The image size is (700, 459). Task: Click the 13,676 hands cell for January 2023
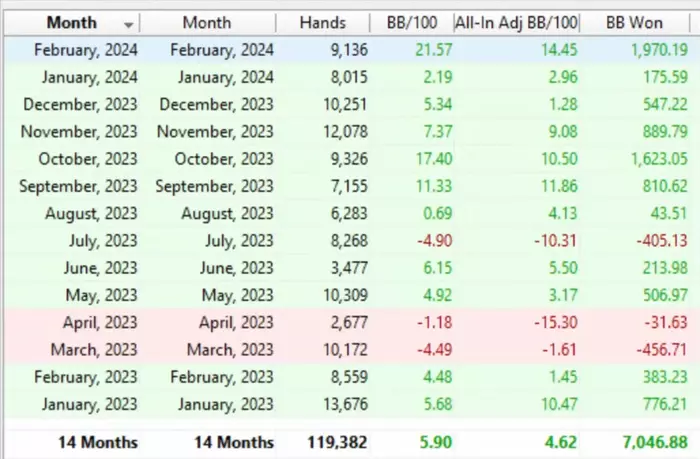345,404
